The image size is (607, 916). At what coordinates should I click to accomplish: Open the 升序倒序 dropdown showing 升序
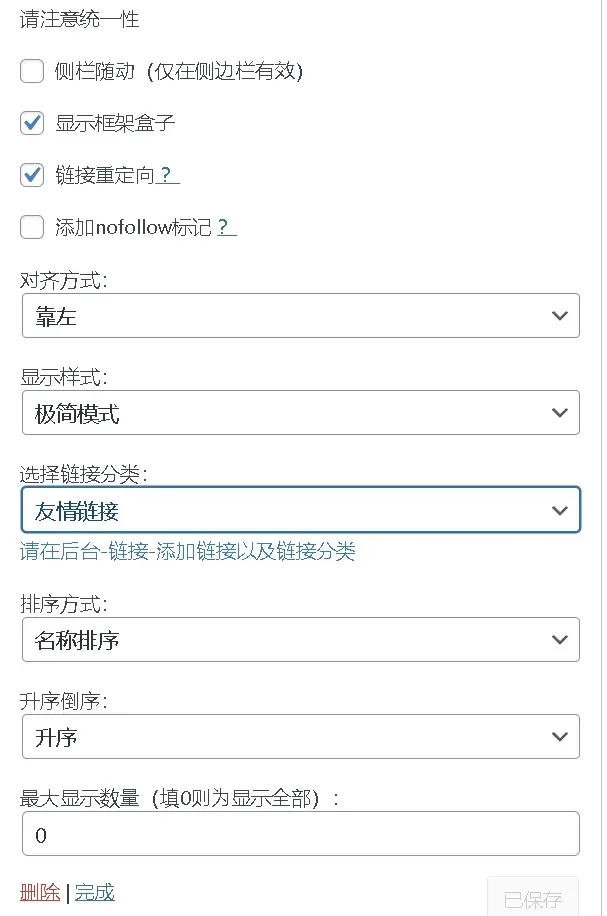tap(300, 737)
